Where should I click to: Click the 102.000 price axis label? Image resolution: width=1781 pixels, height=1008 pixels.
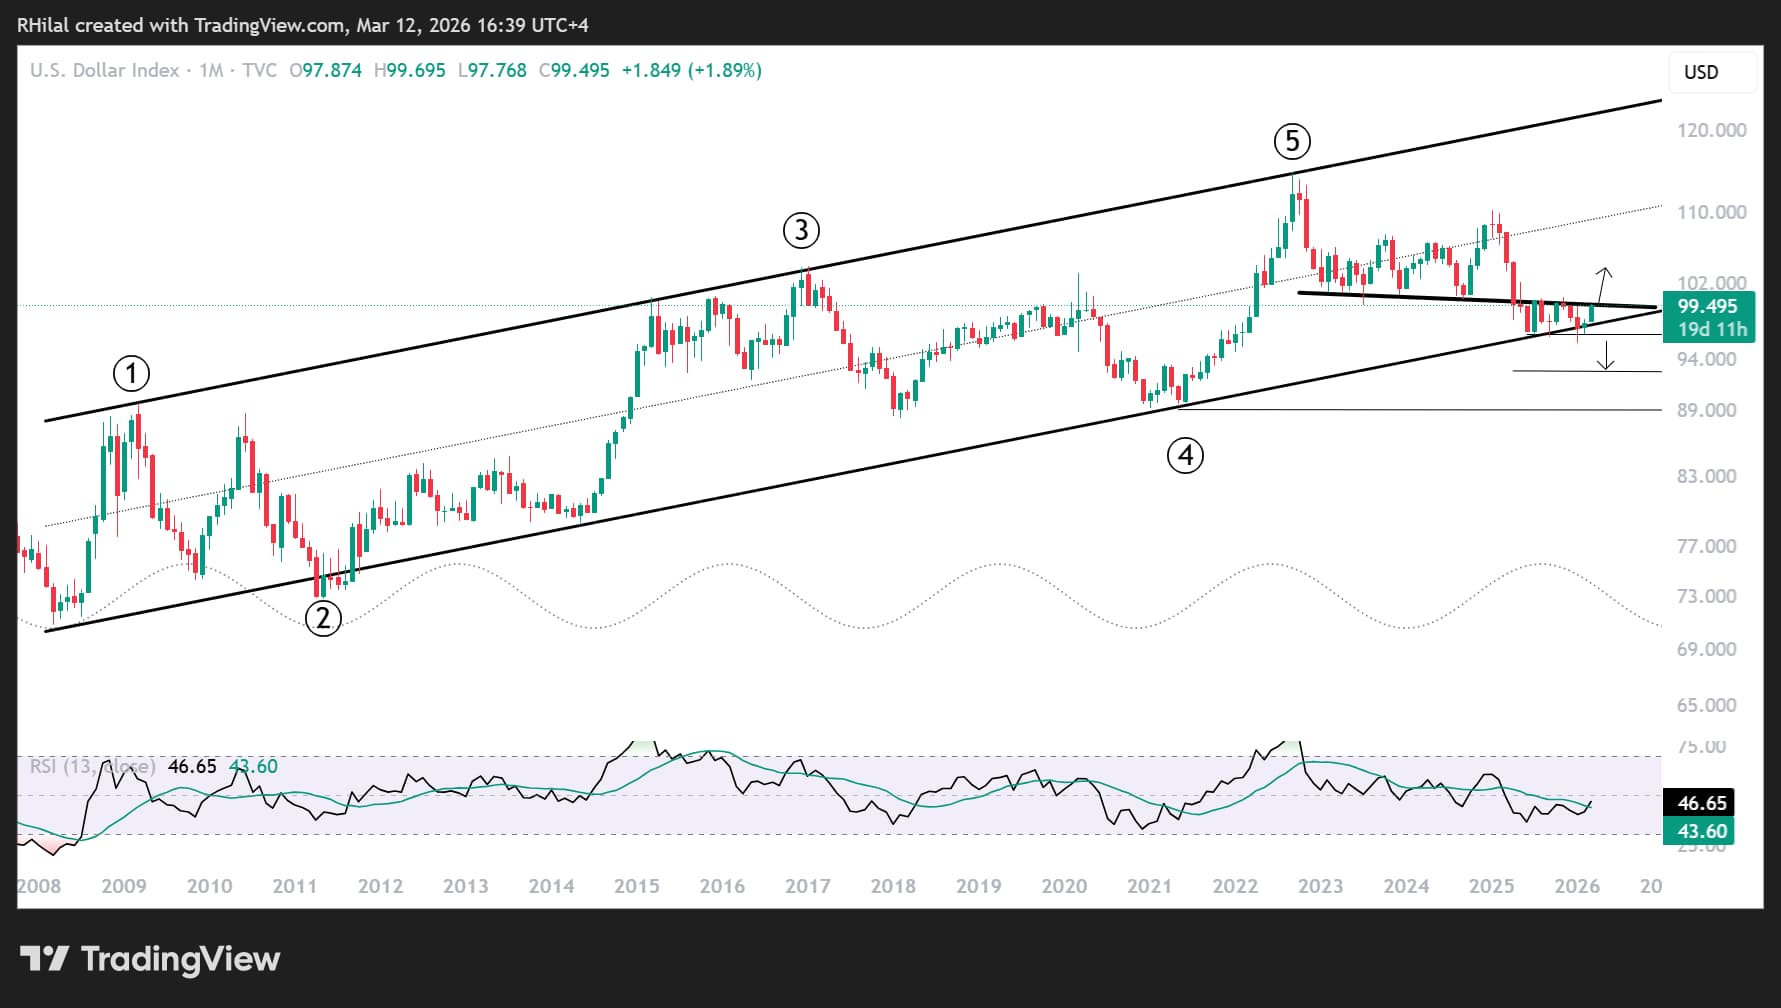click(1711, 283)
